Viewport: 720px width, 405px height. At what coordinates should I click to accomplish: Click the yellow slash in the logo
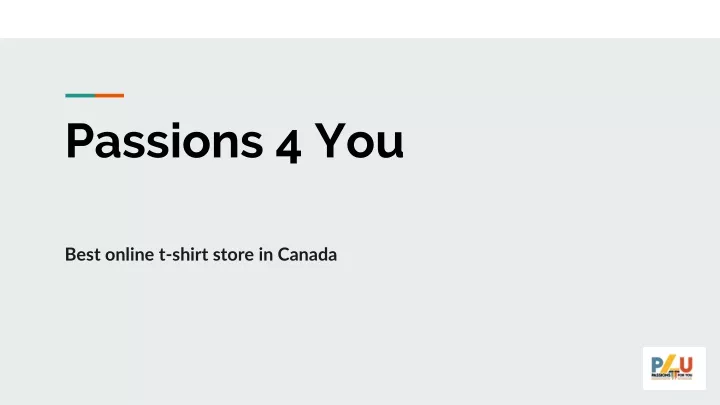(x=669, y=365)
